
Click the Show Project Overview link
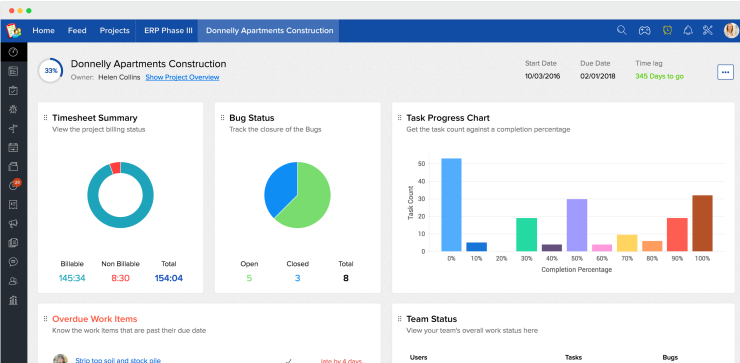click(182, 77)
